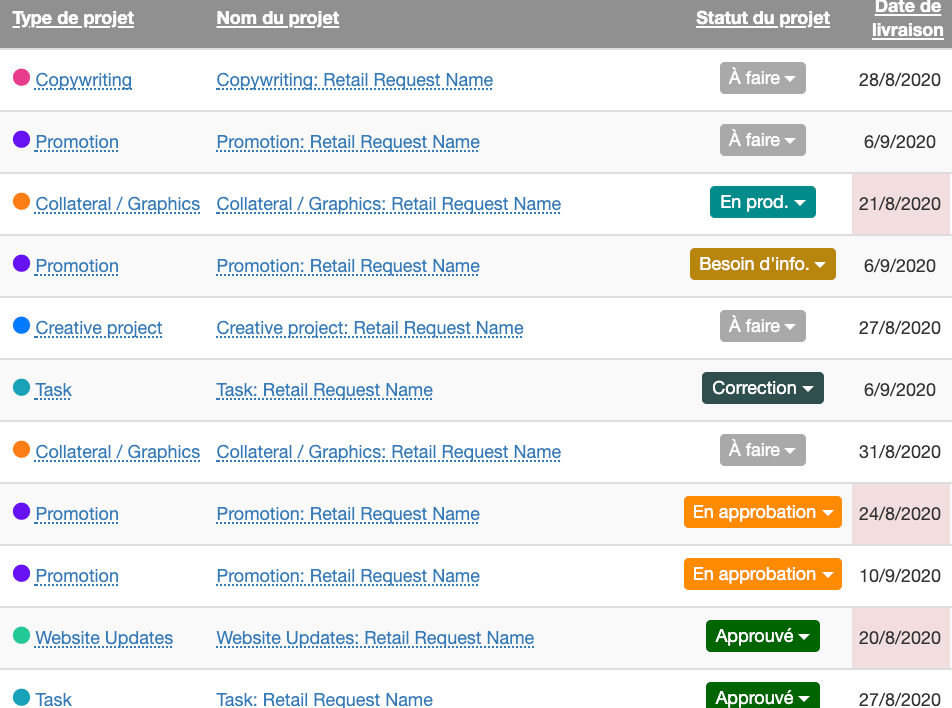Open 'Creative project: Retail Request Name' link
This screenshot has height=708, width=952.
pos(369,328)
